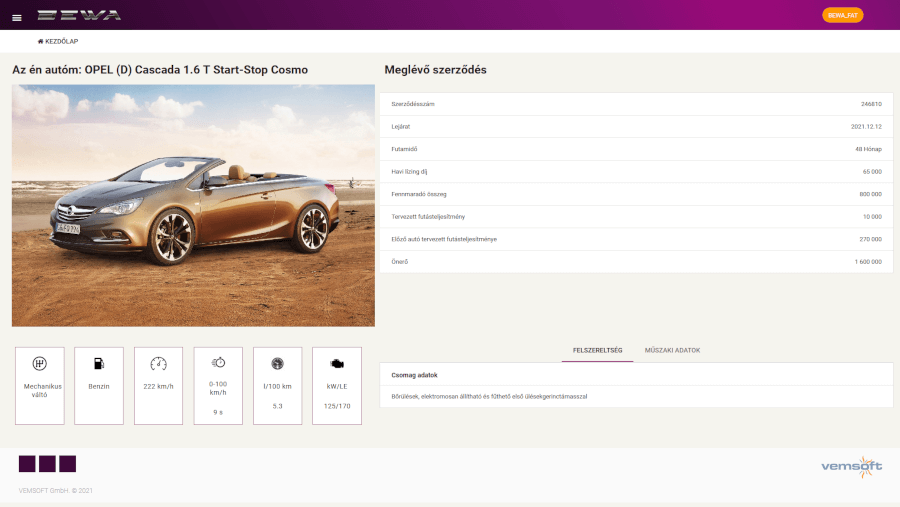Select contract number 246810

[871, 104]
